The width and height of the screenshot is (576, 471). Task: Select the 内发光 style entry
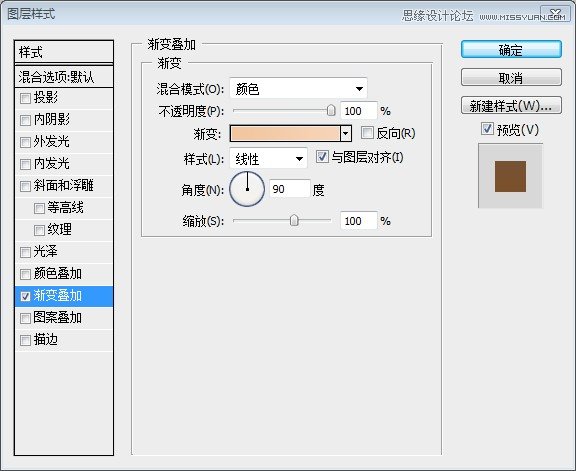tap(64, 164)
